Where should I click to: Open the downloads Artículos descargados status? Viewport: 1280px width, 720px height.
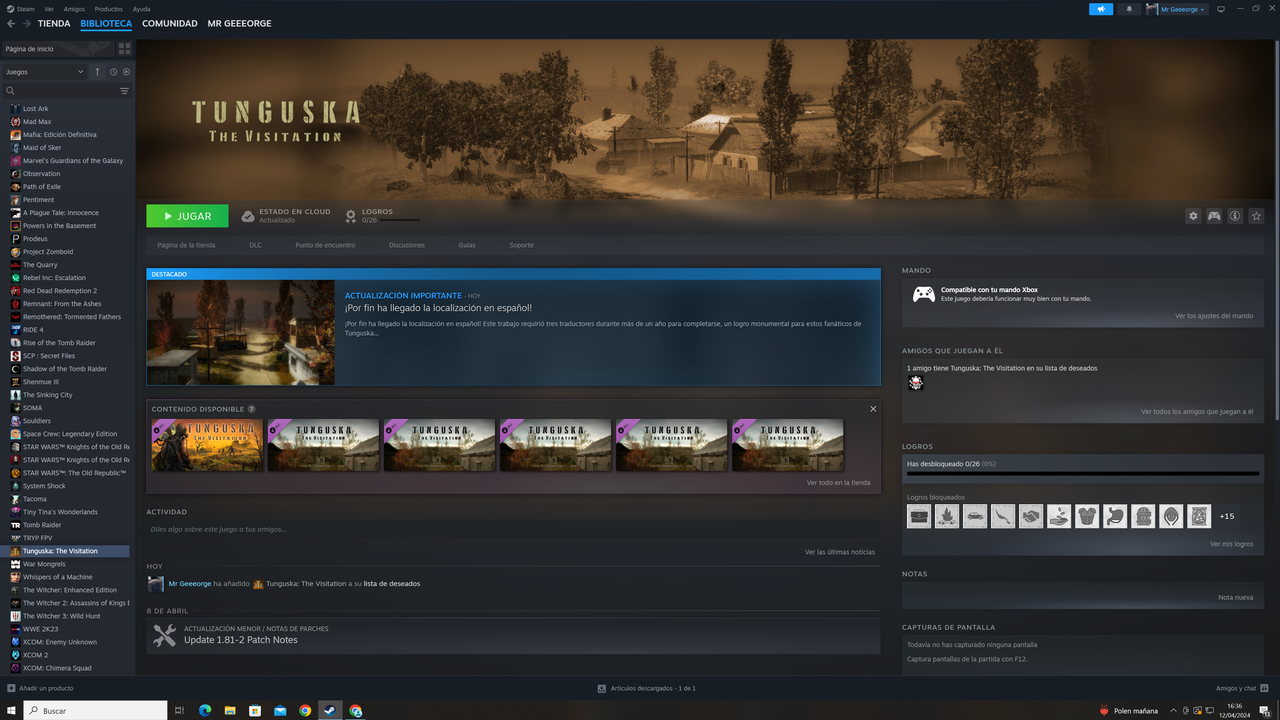pos(646,688)
